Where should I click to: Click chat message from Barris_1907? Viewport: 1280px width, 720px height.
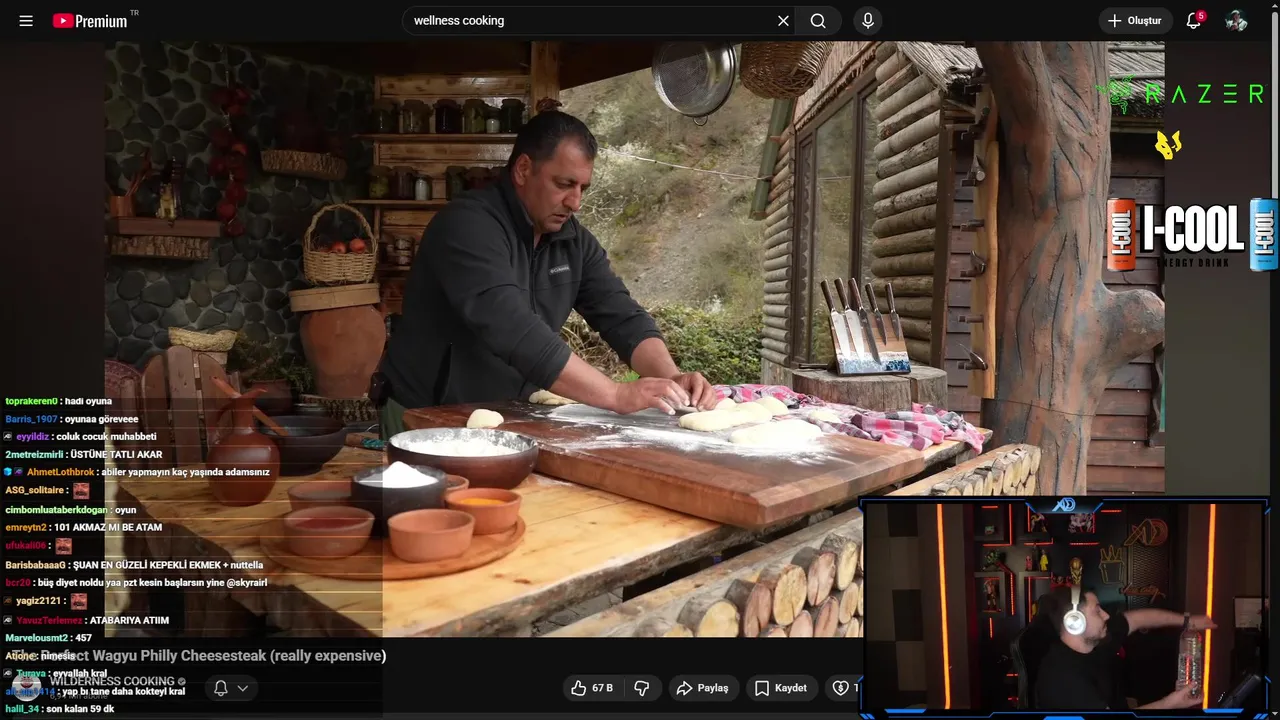tap(72, 419)
